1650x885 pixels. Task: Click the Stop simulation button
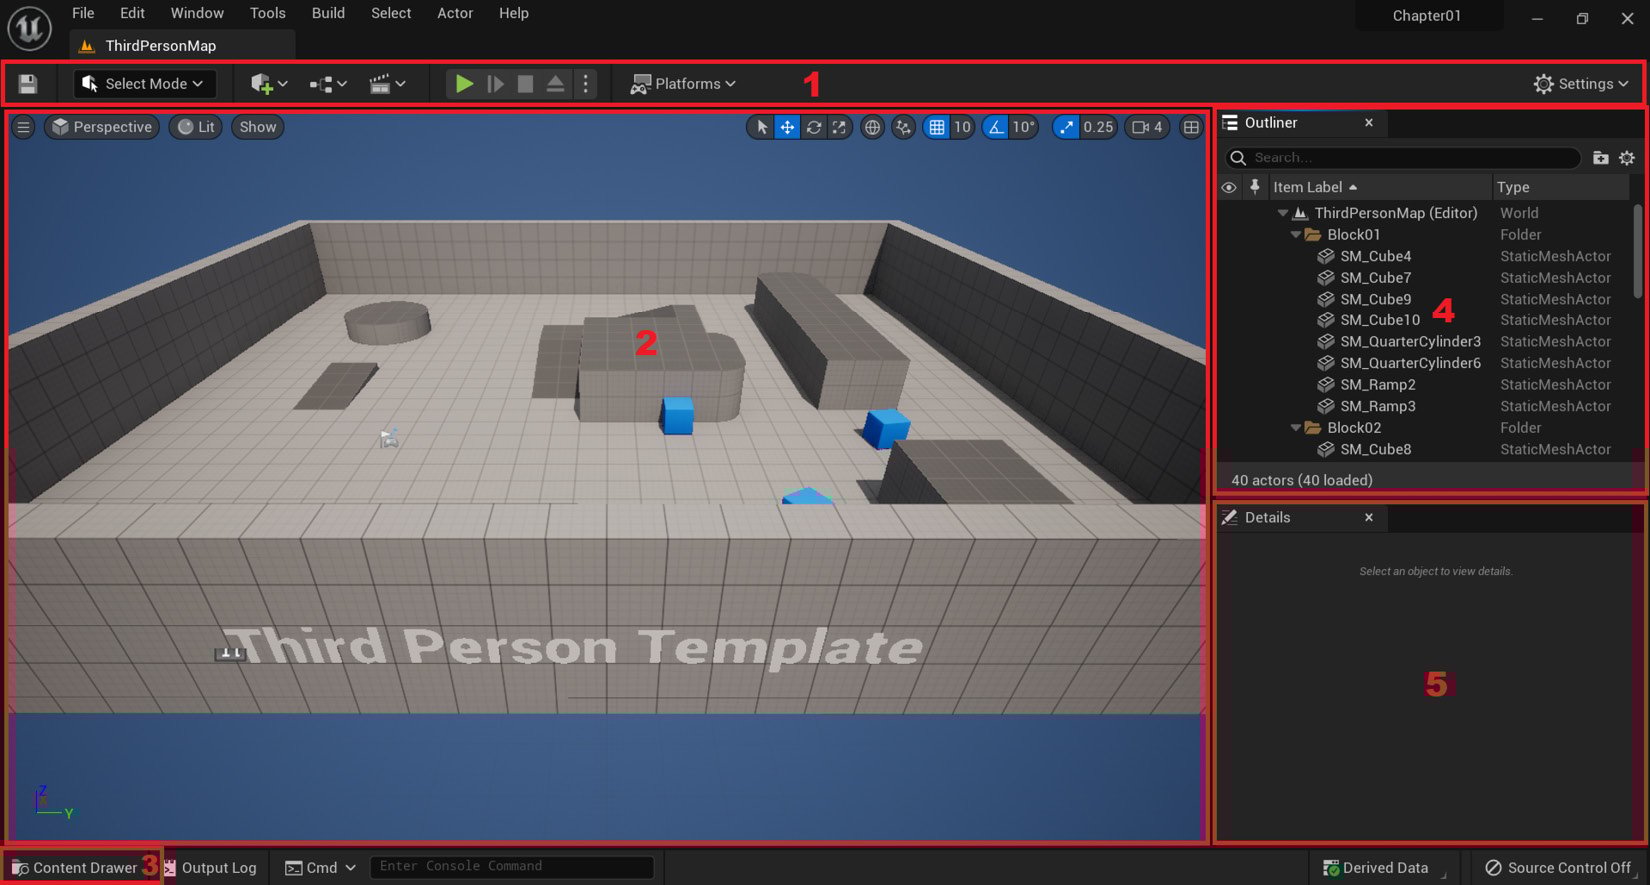(525, 84)
